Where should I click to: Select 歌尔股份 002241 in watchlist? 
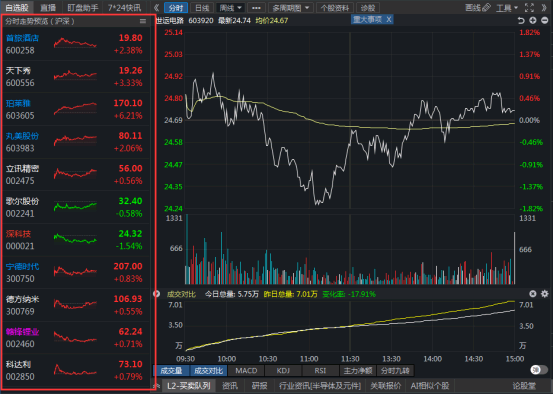[76, 207]
